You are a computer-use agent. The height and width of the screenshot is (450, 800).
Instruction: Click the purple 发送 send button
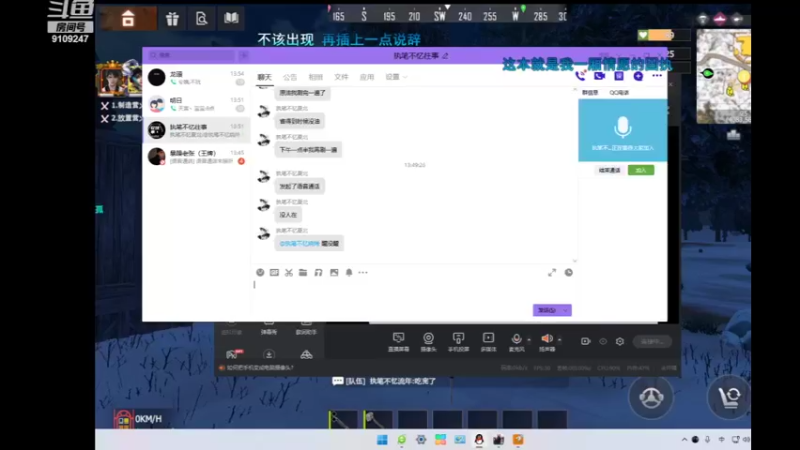(546, 310)
